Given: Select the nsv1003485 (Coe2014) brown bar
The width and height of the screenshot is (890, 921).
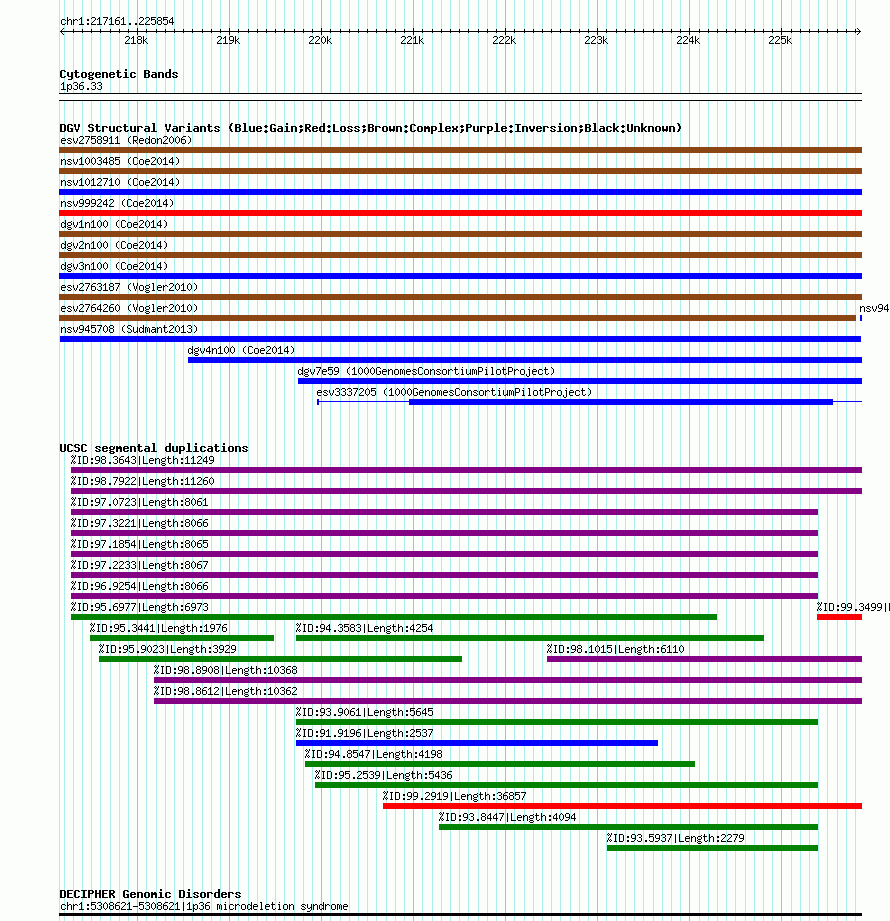Looking at the screenshot, I should pos(460,171).
